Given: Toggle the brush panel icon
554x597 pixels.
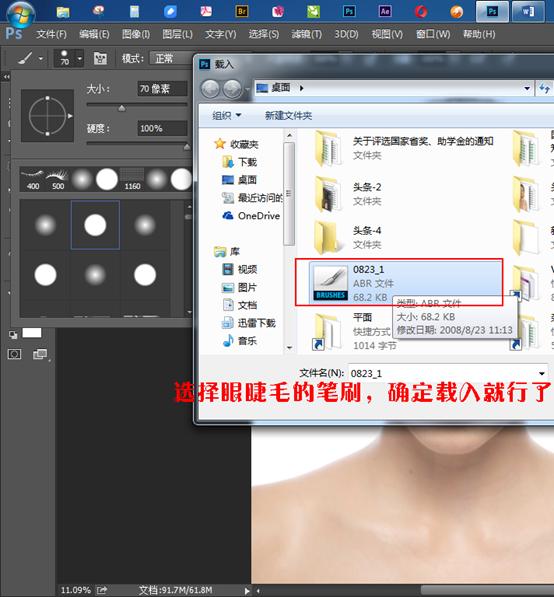Looking at the screenshot, I should pyautogui.click(x=101, y=58).
